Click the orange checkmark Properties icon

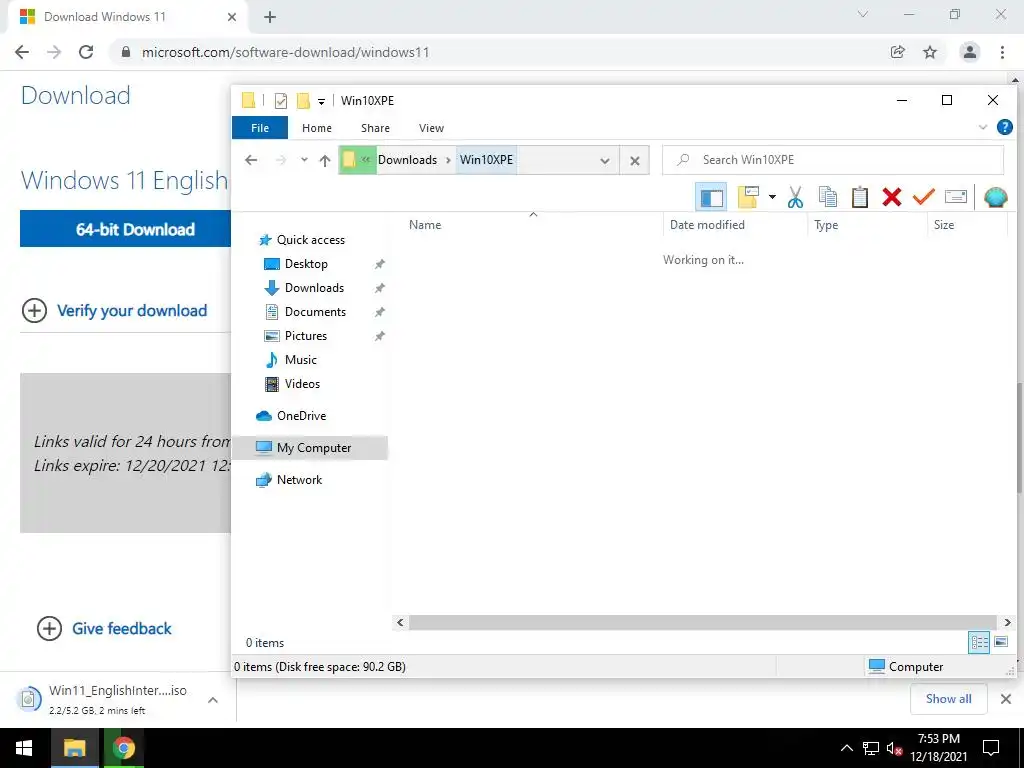[x=923, y=197]
